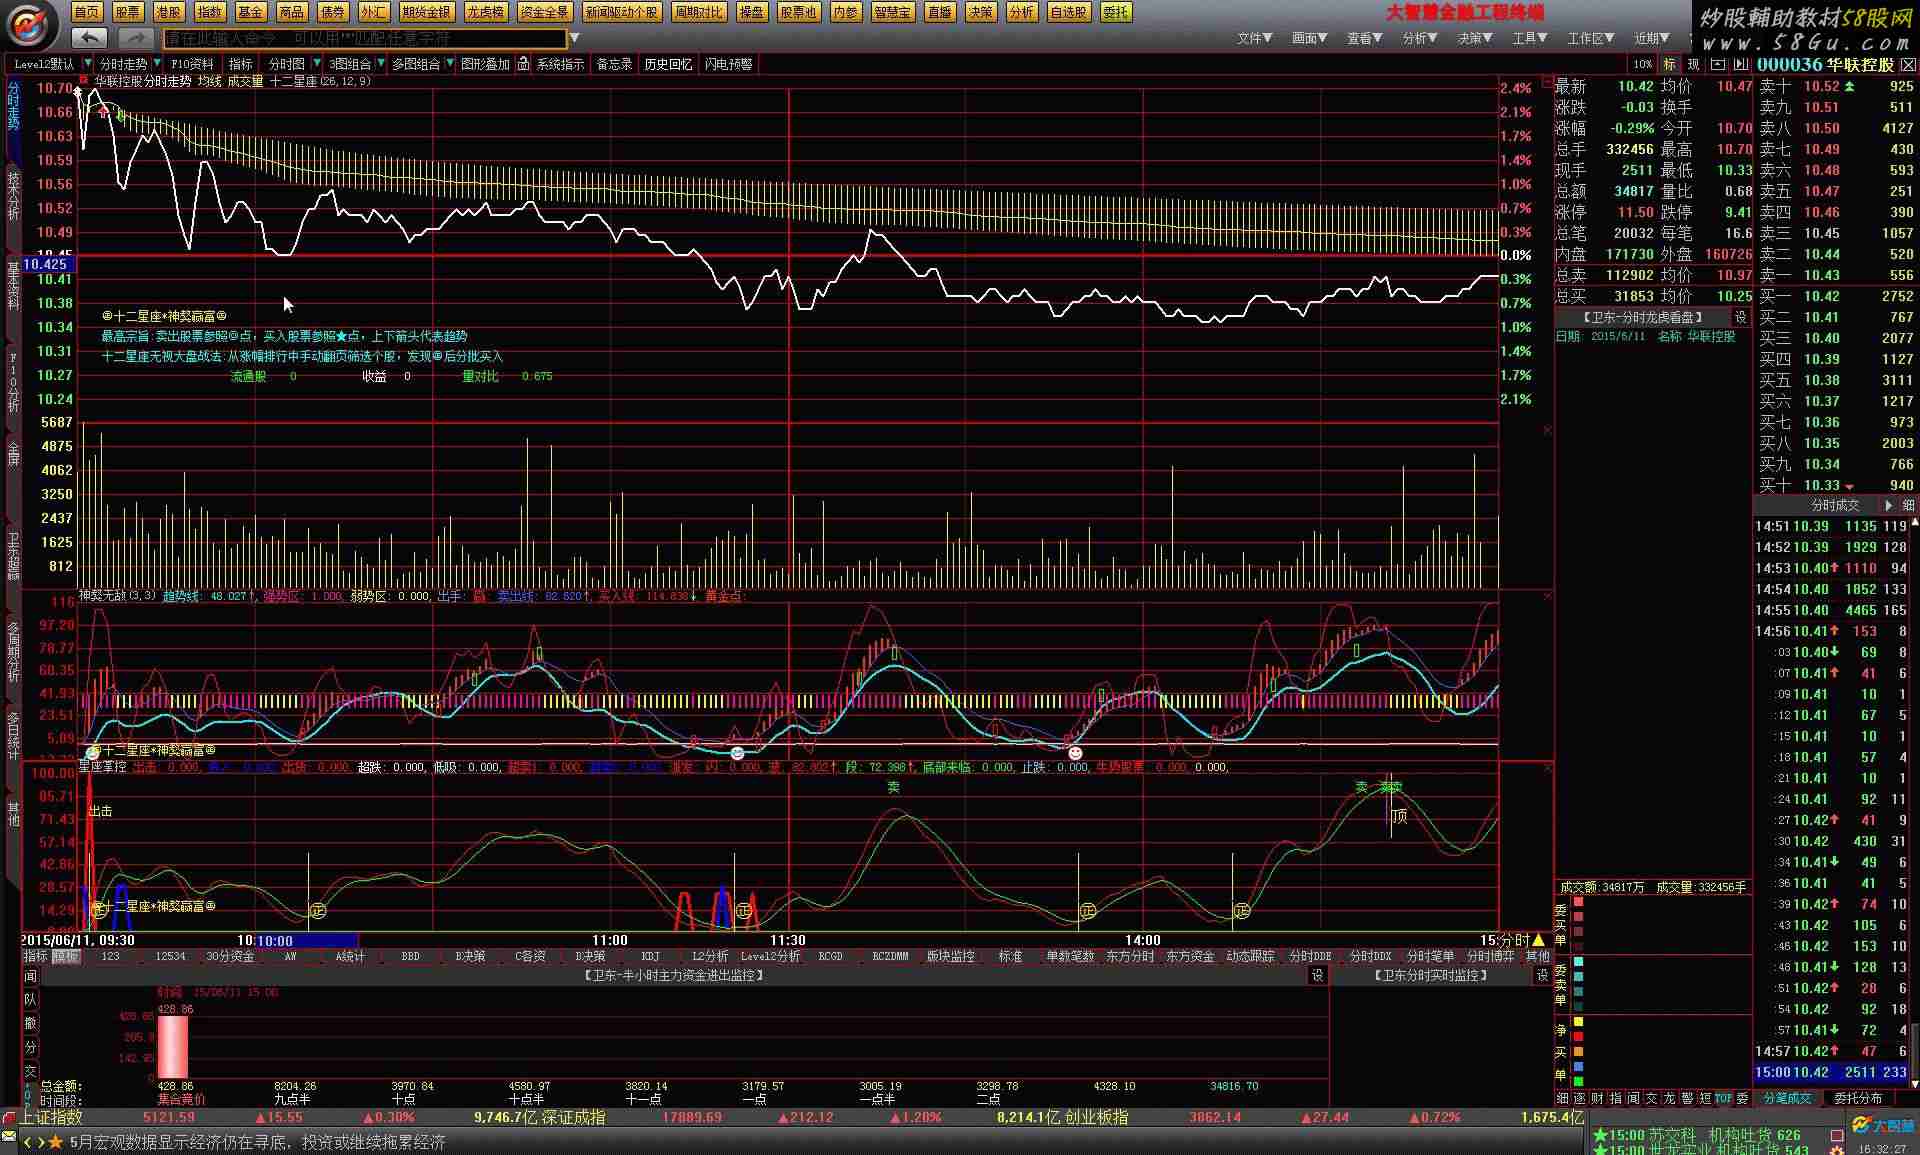Select the 板块监控 indicator tab
Screen dimensions: 1920x1155
[950, 957]
